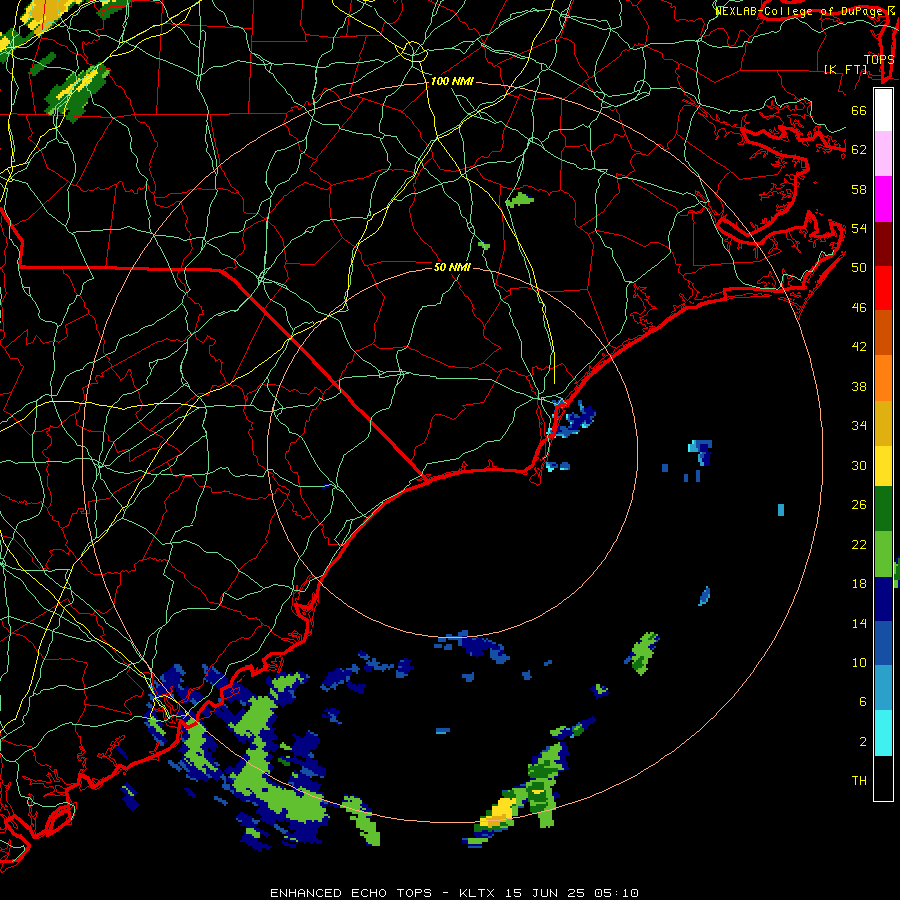Click the light blue legend swatch
The image size is (900, 900).
pos(883,688)
